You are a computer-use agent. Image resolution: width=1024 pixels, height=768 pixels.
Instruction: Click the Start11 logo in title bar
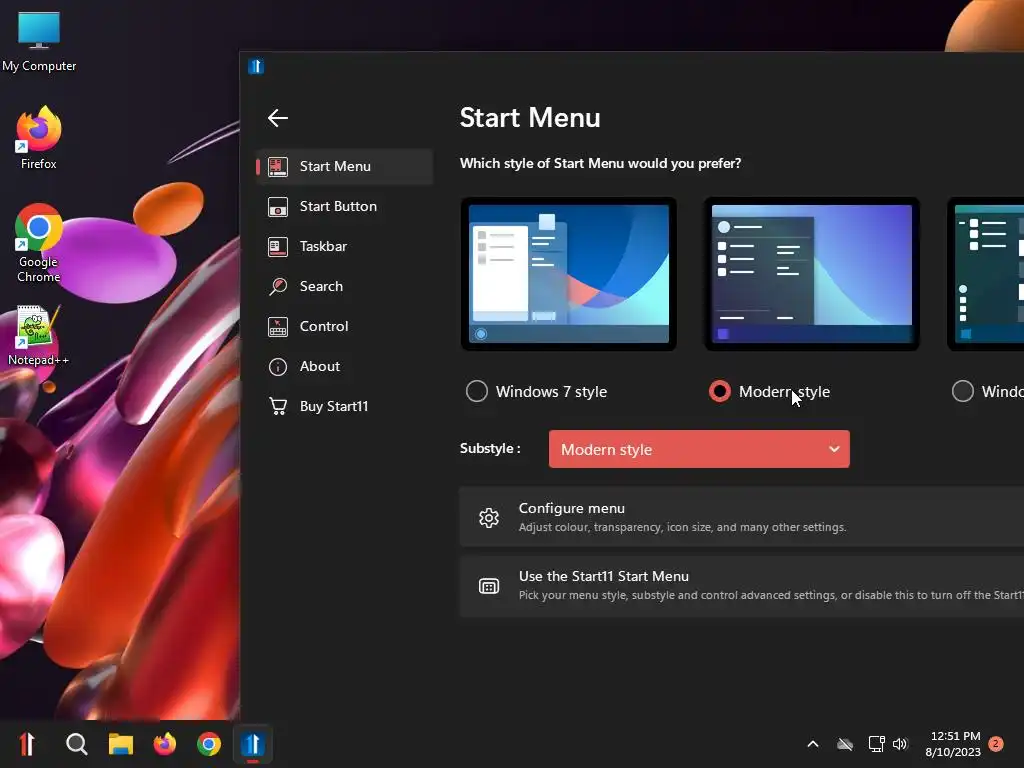[x=256, y=66]
